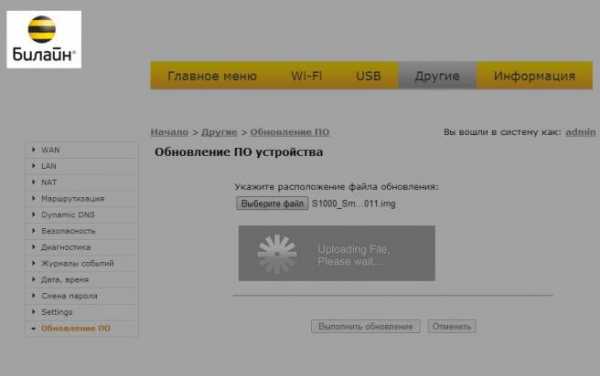600x376 pixels.
Task: Open Безопасность sidebar item
Action: coord(68,231)
